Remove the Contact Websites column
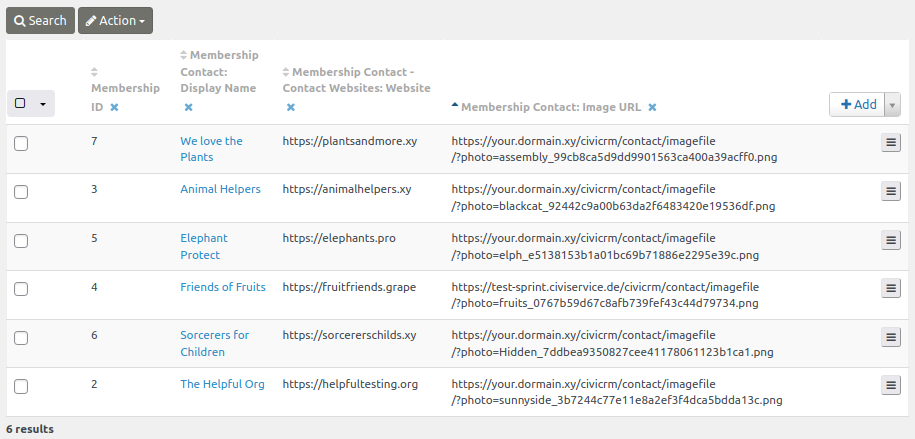The width and height of the screenshot is (915, 439). (291, 107)
